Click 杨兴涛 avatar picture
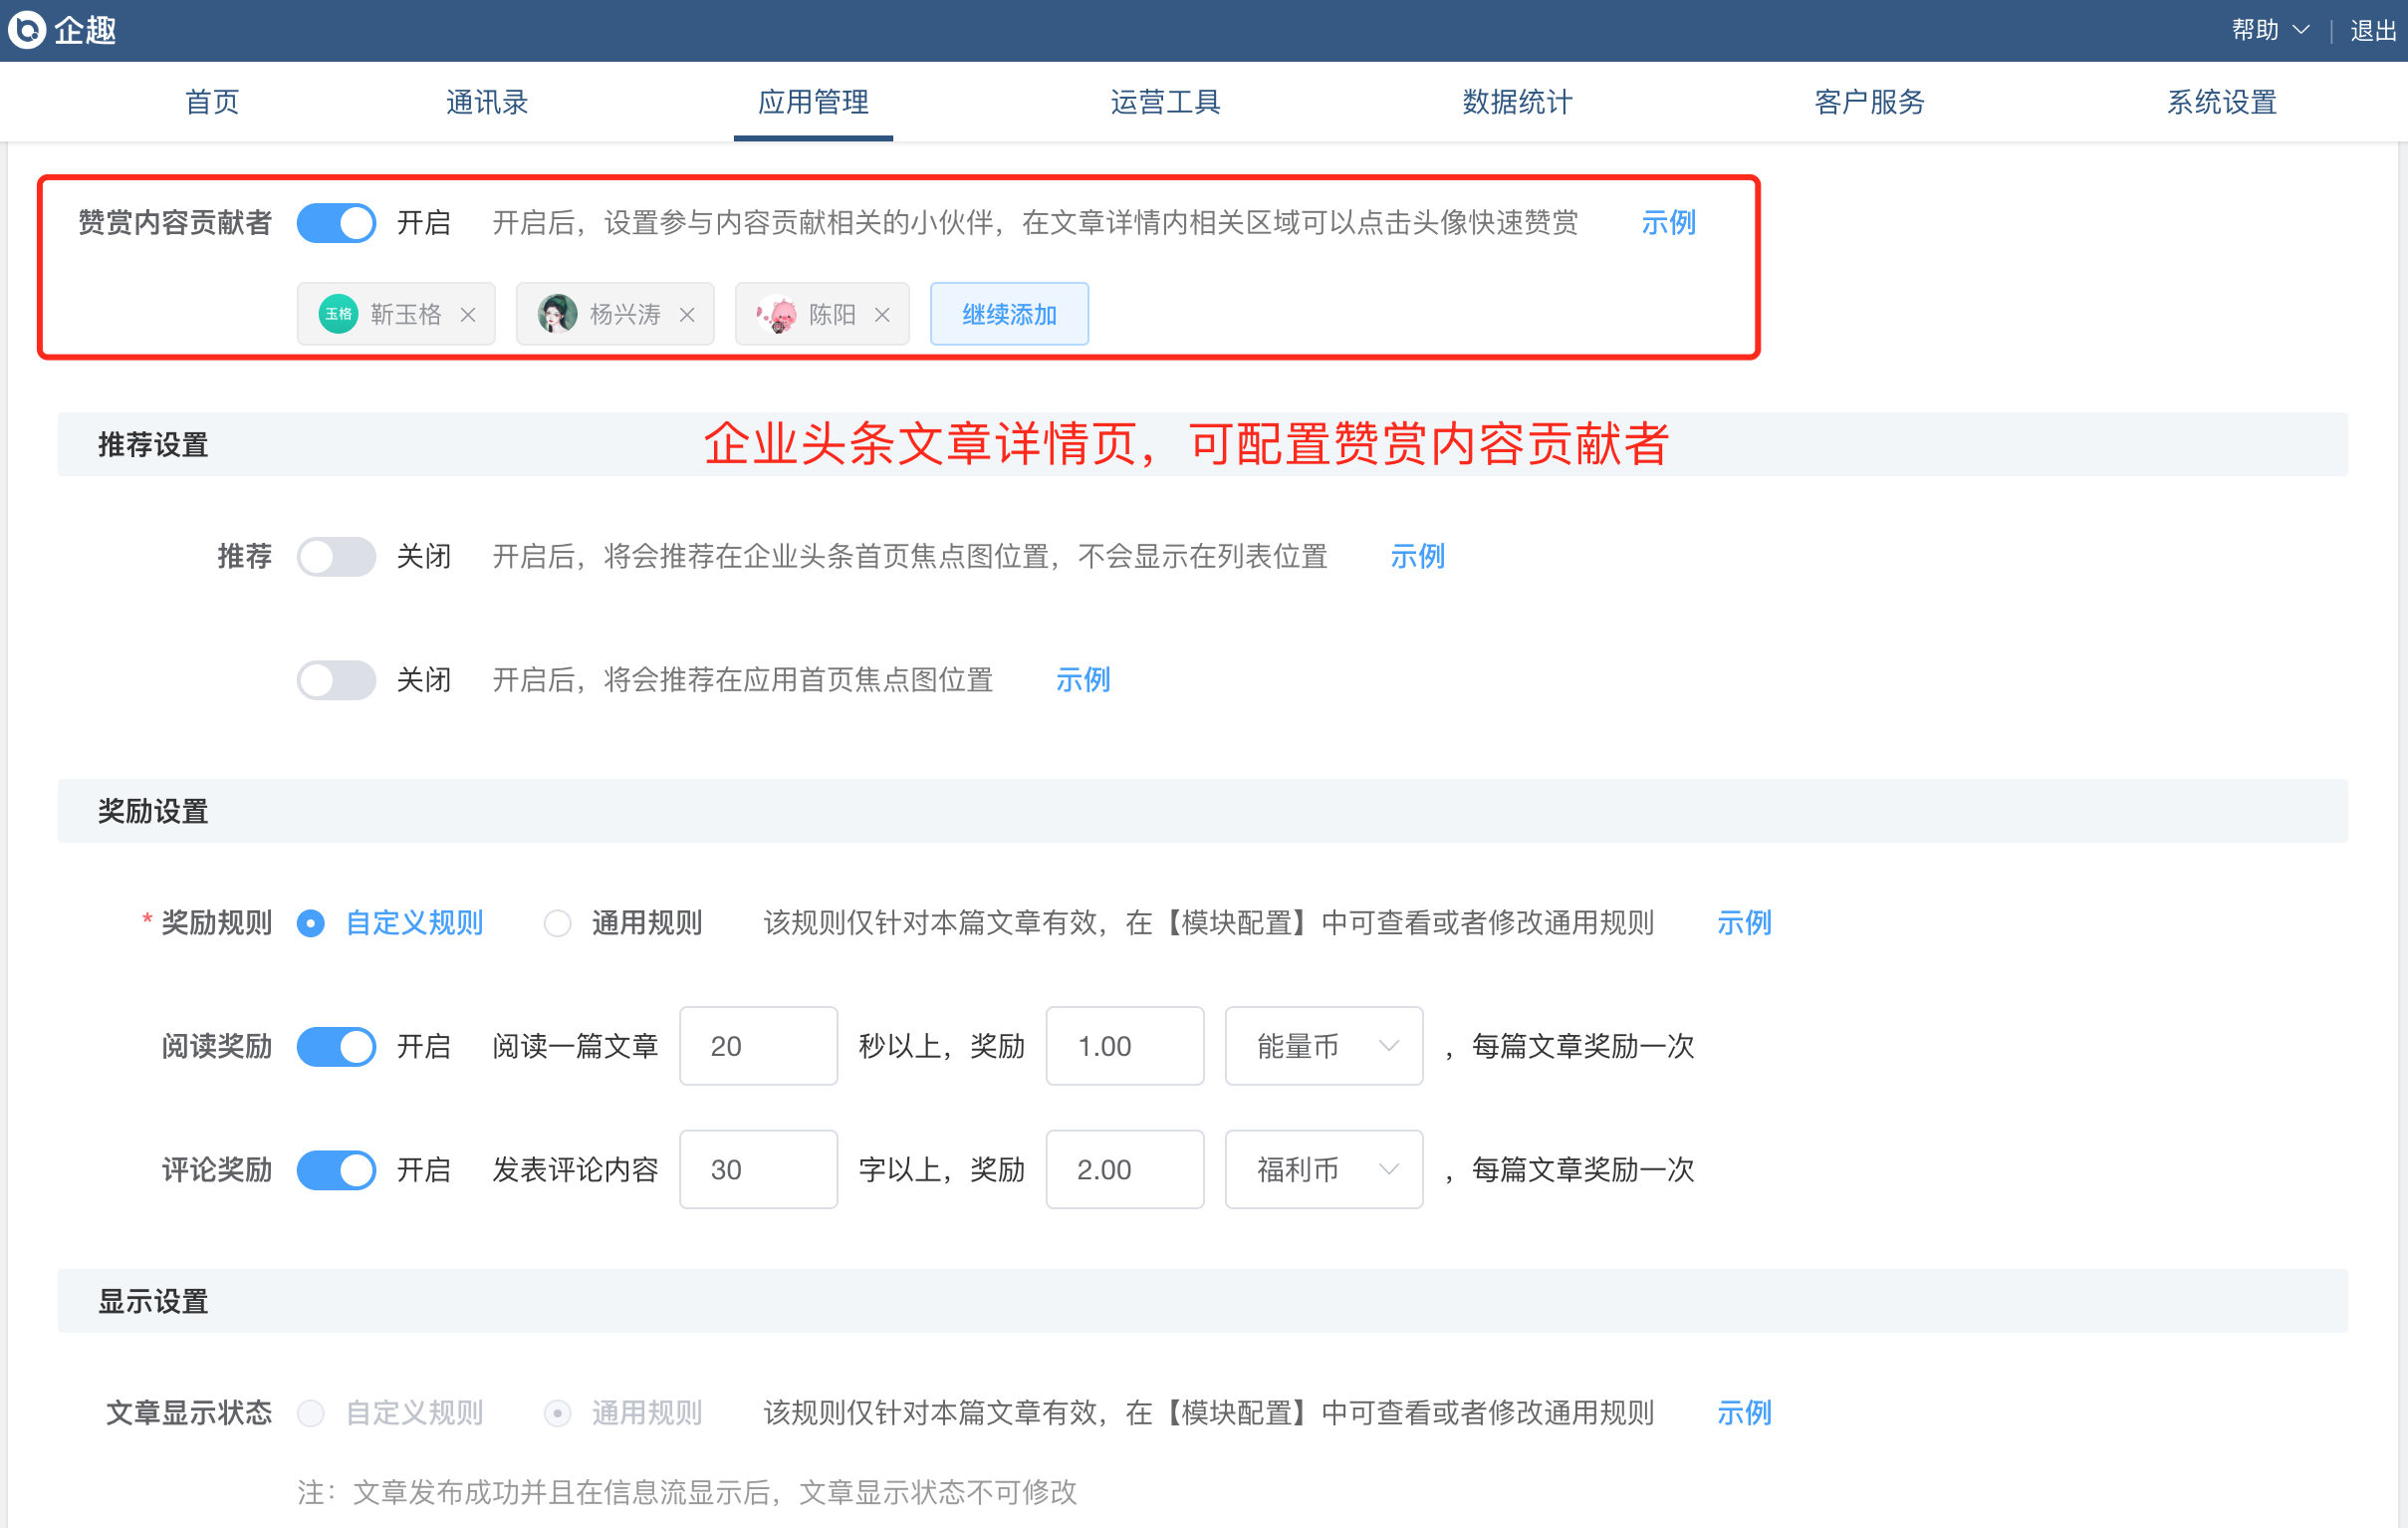Viewport: 2408px width, 1528px height. (x=557, y=314)
